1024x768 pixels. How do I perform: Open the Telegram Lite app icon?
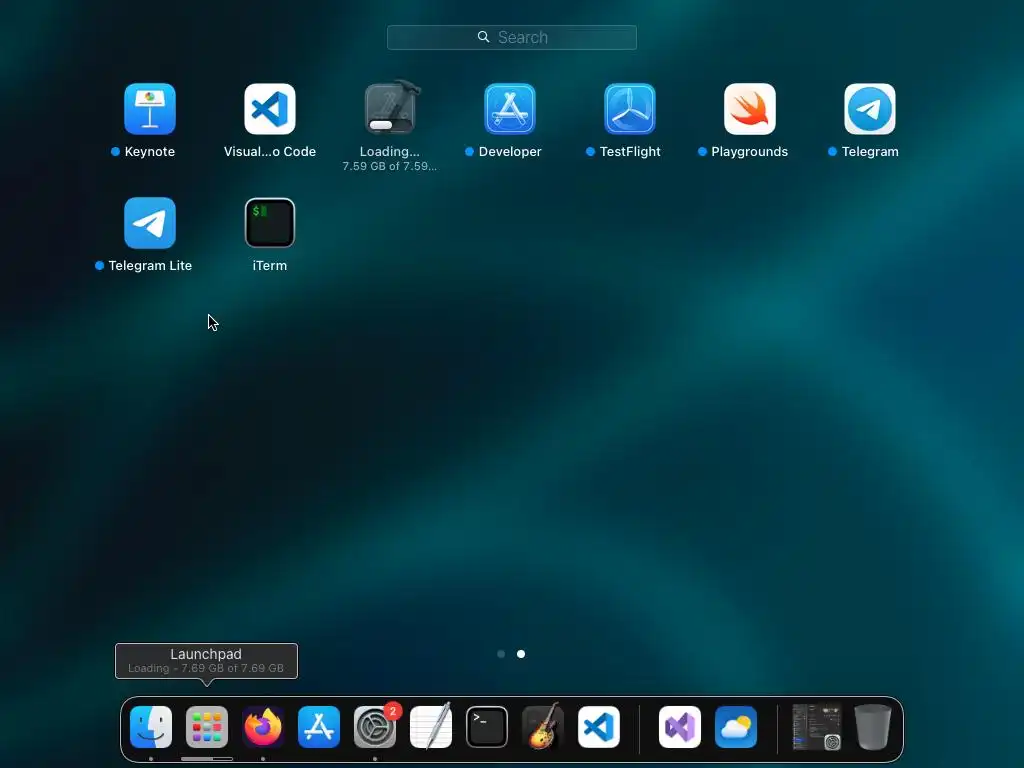point(150,223)
